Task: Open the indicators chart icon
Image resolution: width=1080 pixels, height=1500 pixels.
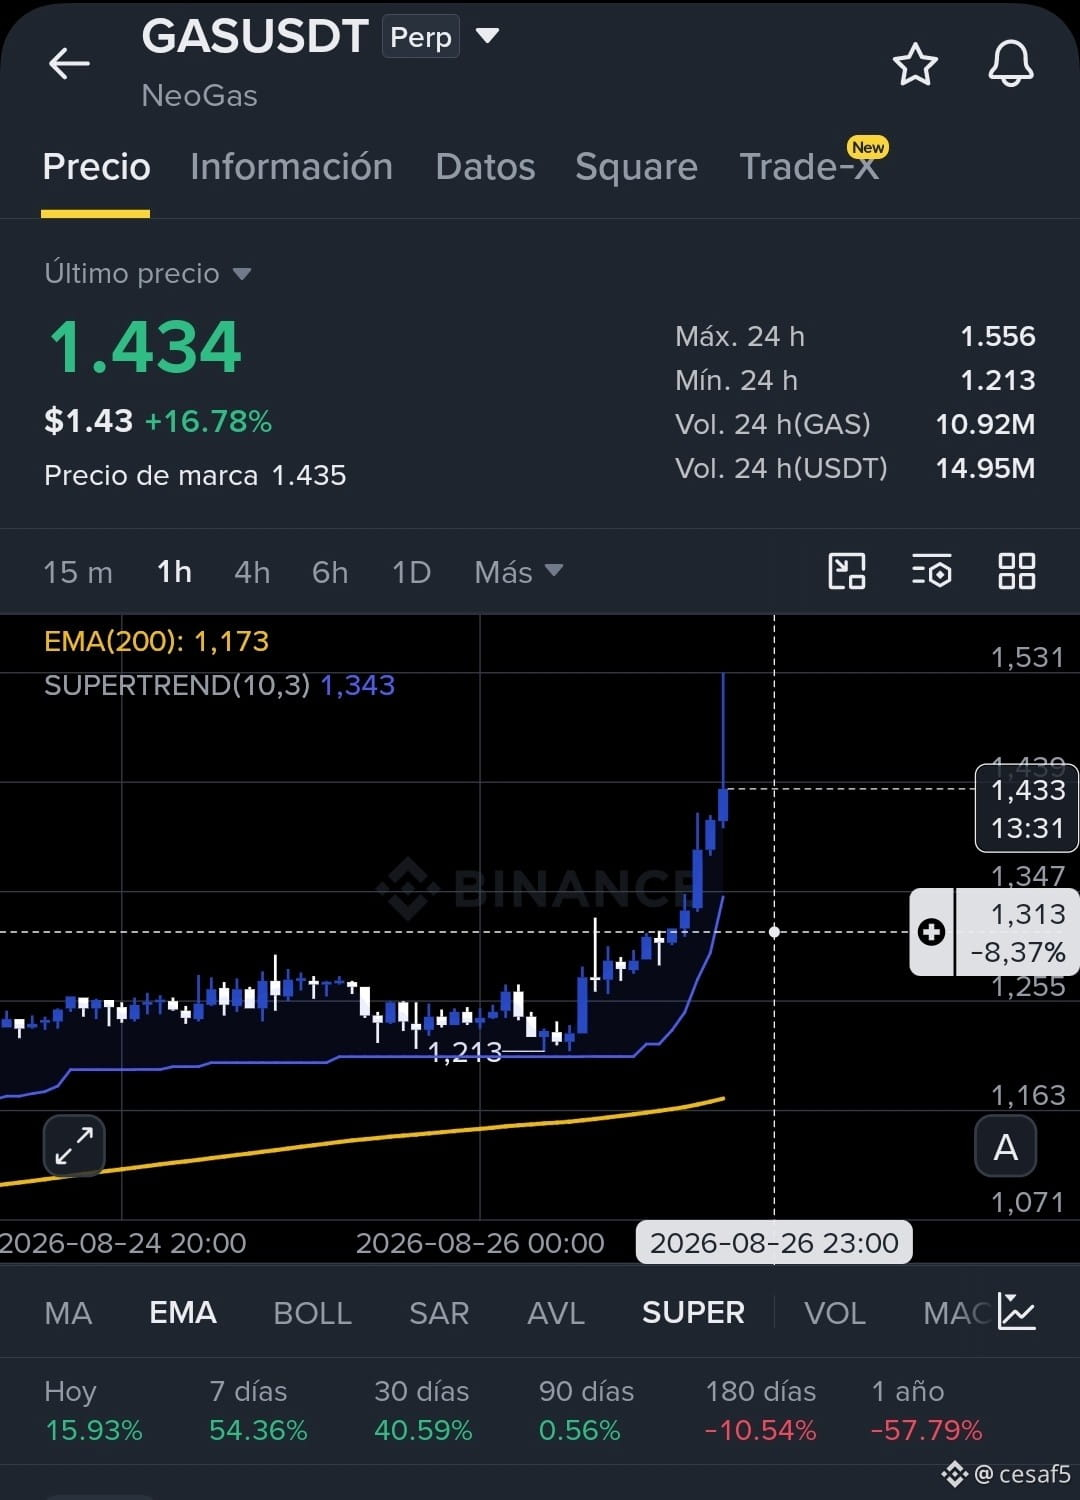Action: point(1016,1312)
